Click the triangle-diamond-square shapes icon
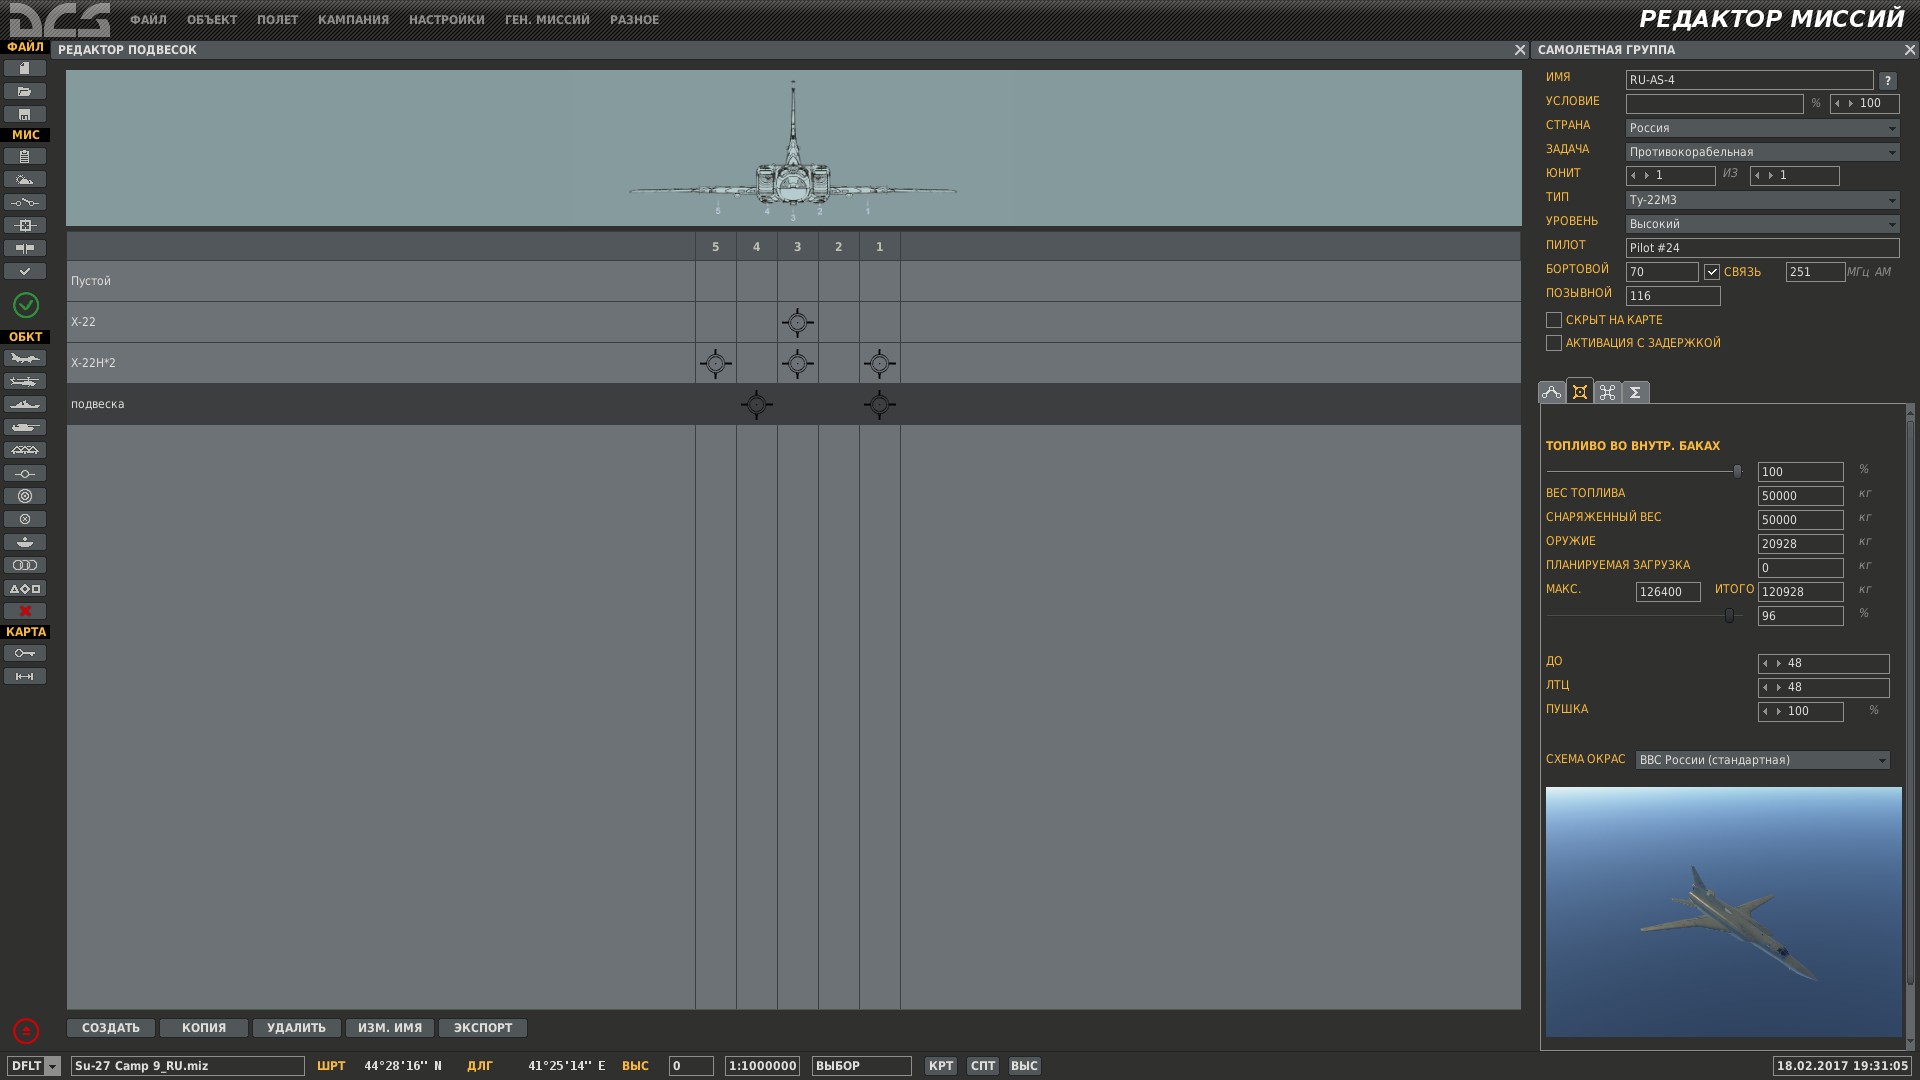 (25, 588)
